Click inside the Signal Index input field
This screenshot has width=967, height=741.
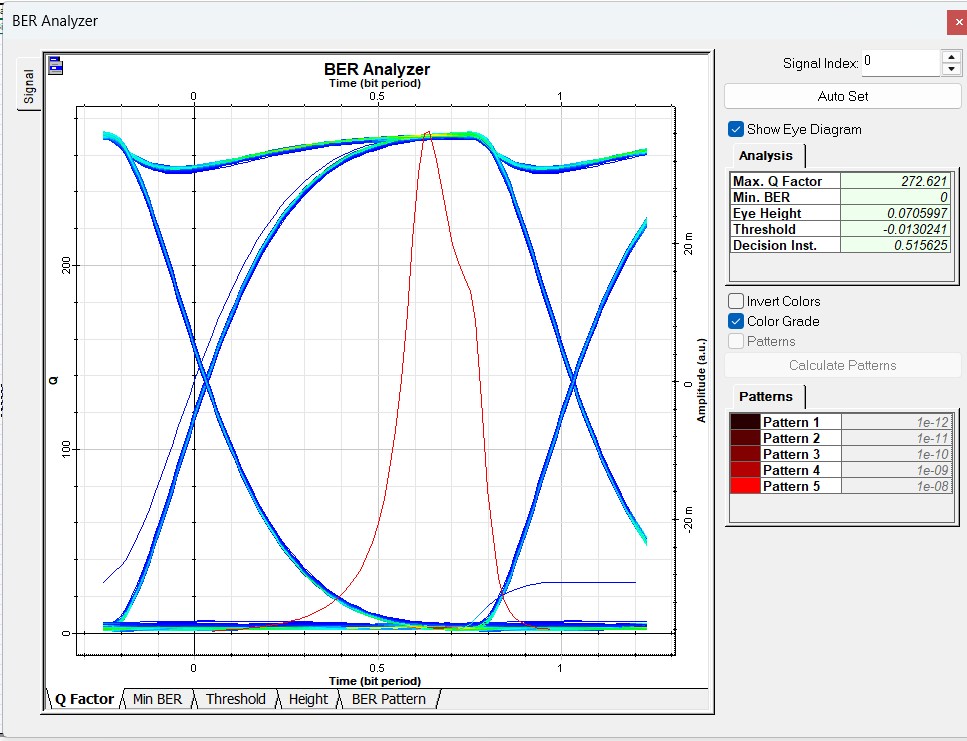(x=900, y=63)
